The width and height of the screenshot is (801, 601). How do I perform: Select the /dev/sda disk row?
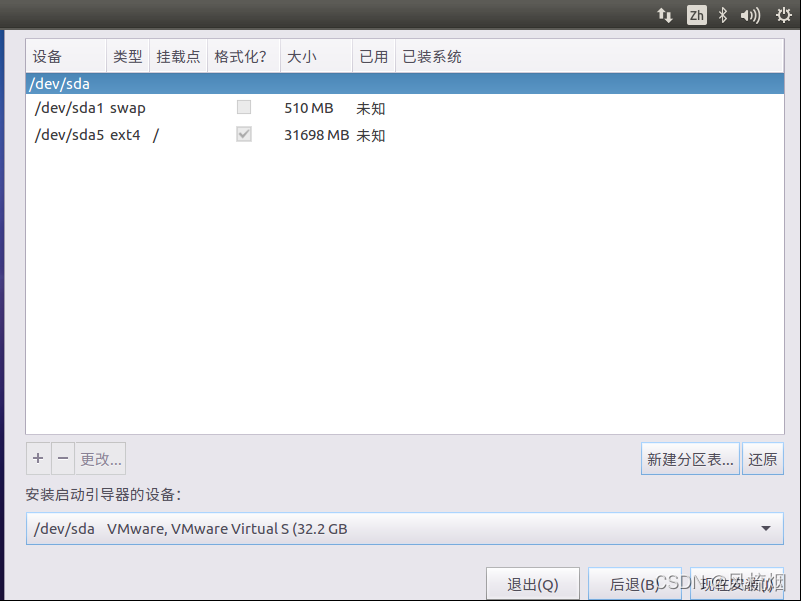click(405, 83)
